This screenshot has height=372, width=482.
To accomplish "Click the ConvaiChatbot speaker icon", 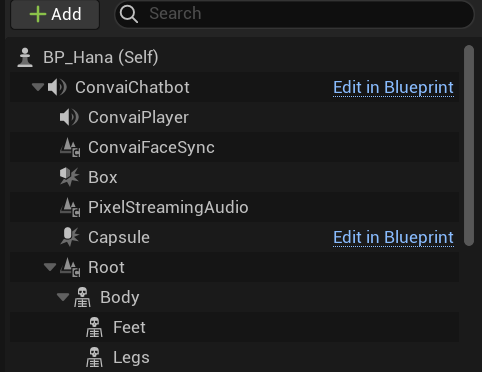I will 57,87.
